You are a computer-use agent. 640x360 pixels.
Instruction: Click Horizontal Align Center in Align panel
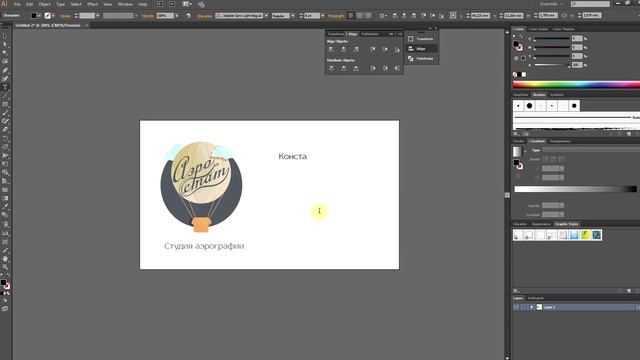(x=344, y=49)
